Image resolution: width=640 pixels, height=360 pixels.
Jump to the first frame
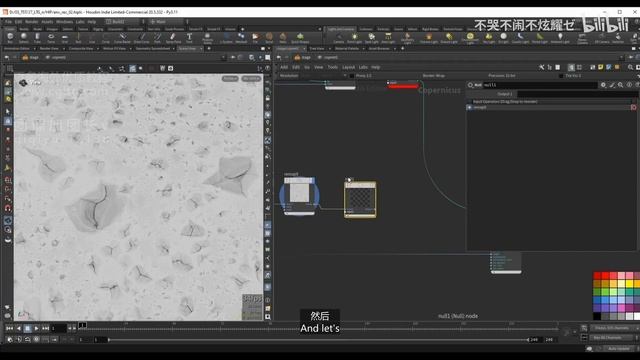[9, 328]
